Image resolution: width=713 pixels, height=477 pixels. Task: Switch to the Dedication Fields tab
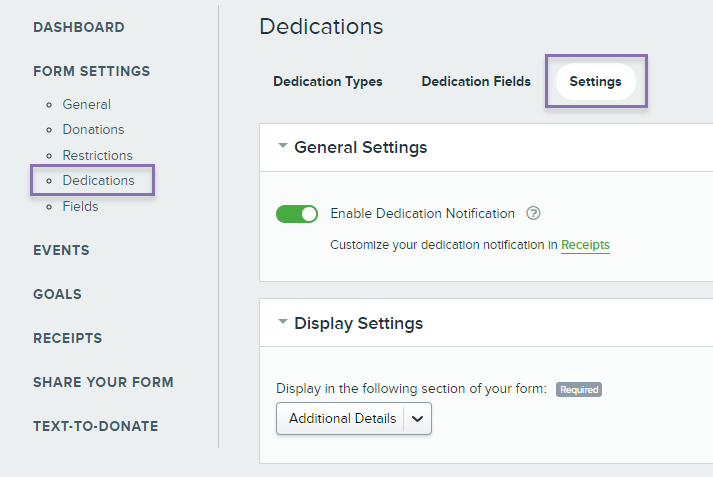(x=476, y=81)
